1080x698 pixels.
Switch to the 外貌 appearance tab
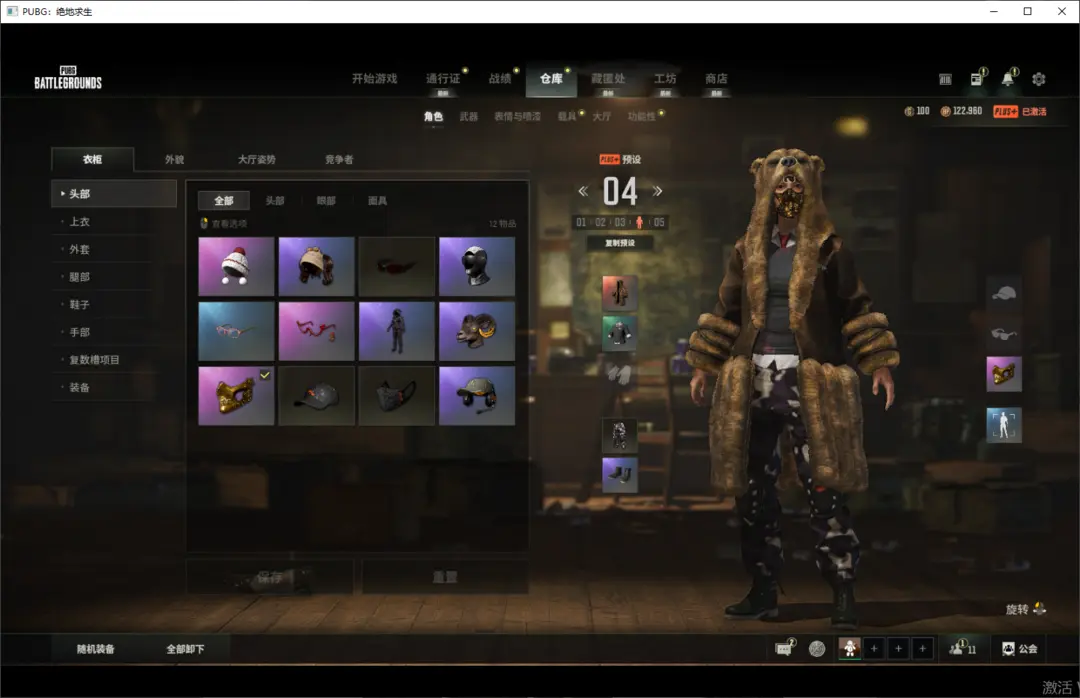tap(175, 159)
